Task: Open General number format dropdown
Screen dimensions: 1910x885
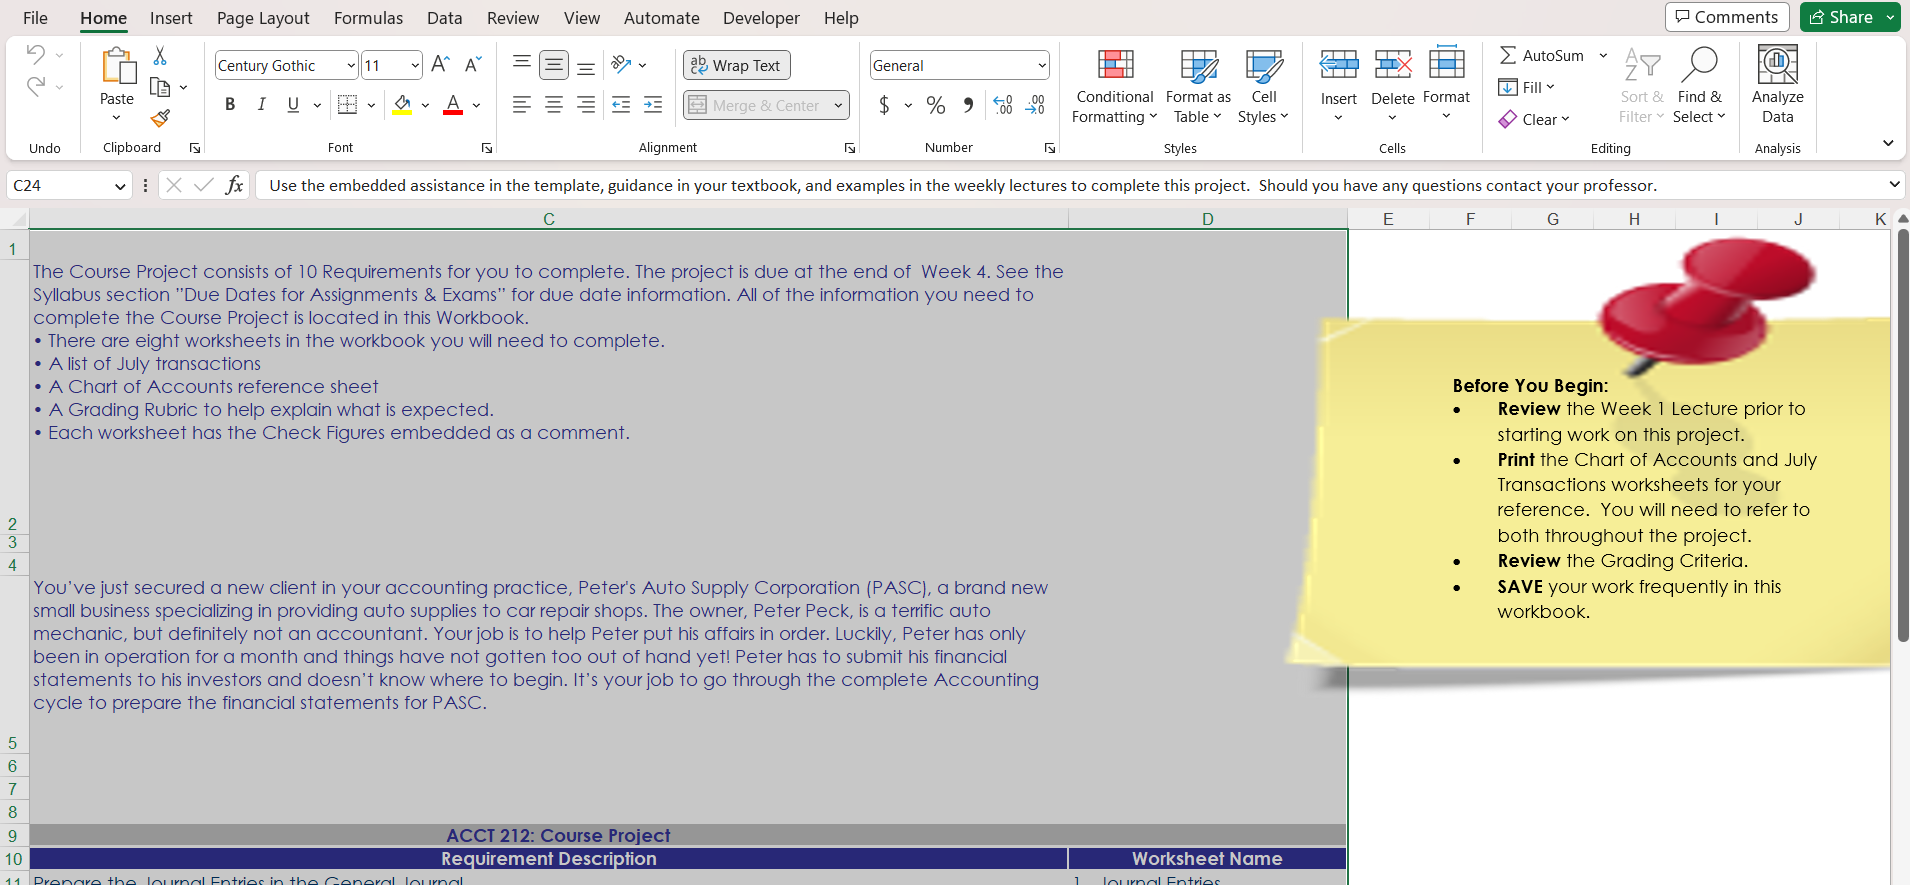Action: pos(1042,66)
